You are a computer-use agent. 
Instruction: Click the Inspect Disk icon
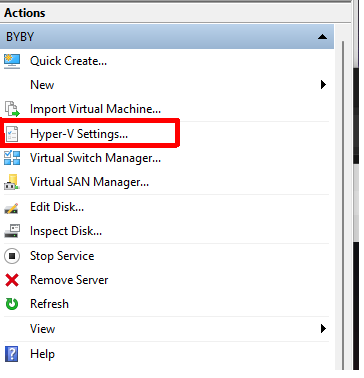click(x=12, y=231)
